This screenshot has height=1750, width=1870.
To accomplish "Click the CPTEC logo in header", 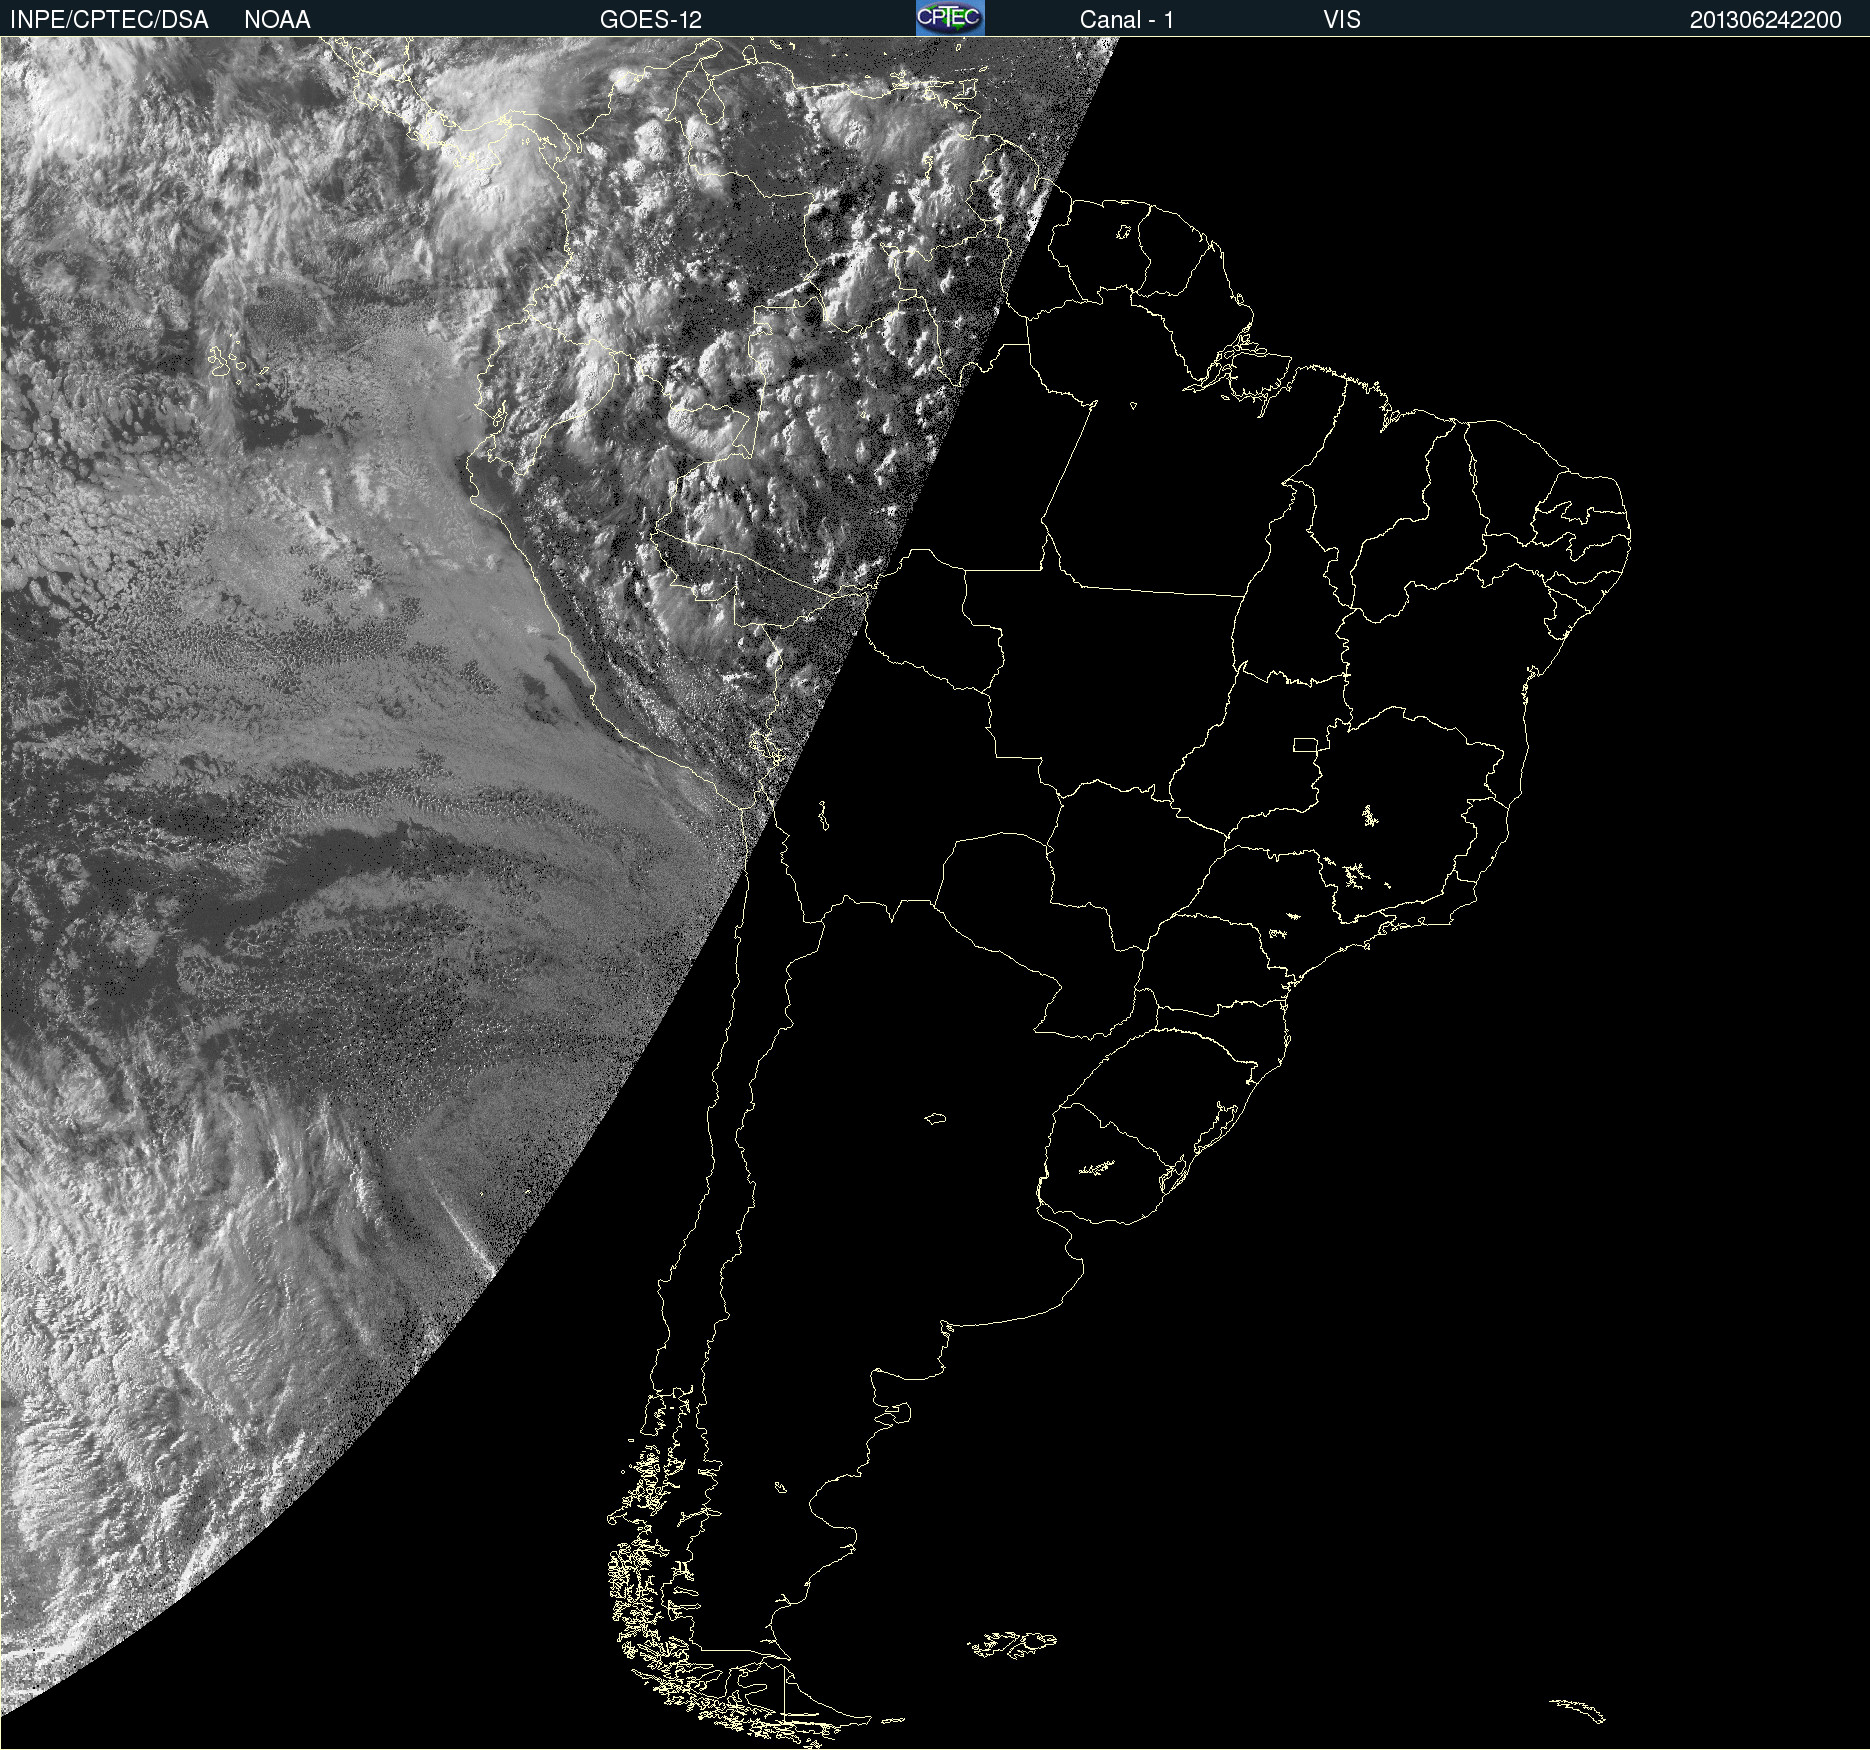I will click(x=950, y=18).
